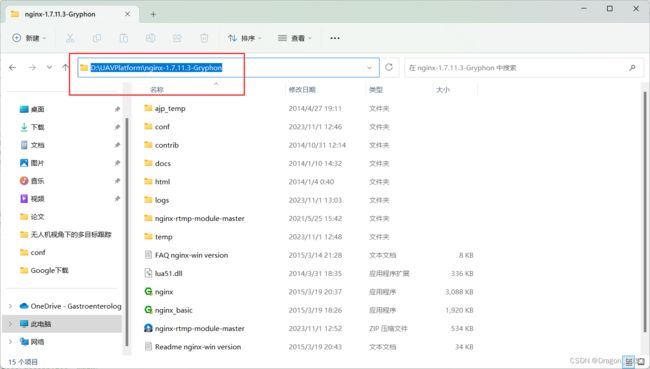Expand the OneDrive tree node
The width and height of the screenshot is (650, 369).
[10, 306]
